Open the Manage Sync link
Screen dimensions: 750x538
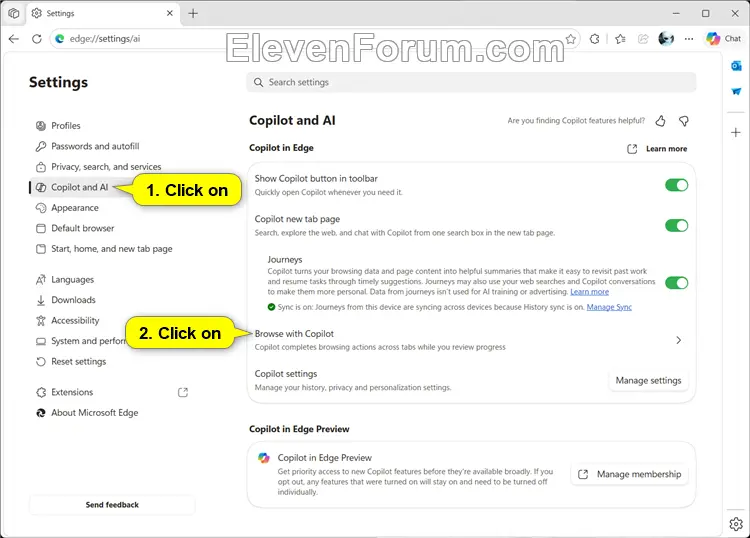click(609, 307)
